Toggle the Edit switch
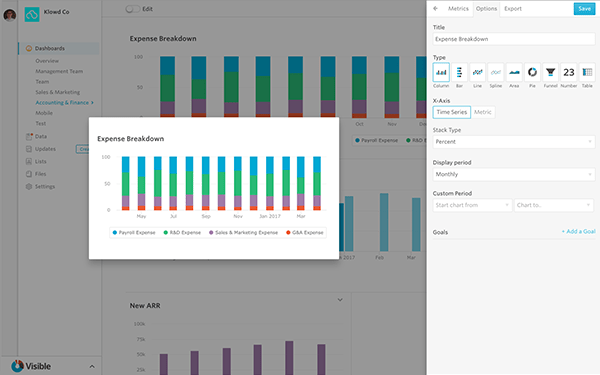This screenshot has height=375, width=600. (x=132, y=9)
